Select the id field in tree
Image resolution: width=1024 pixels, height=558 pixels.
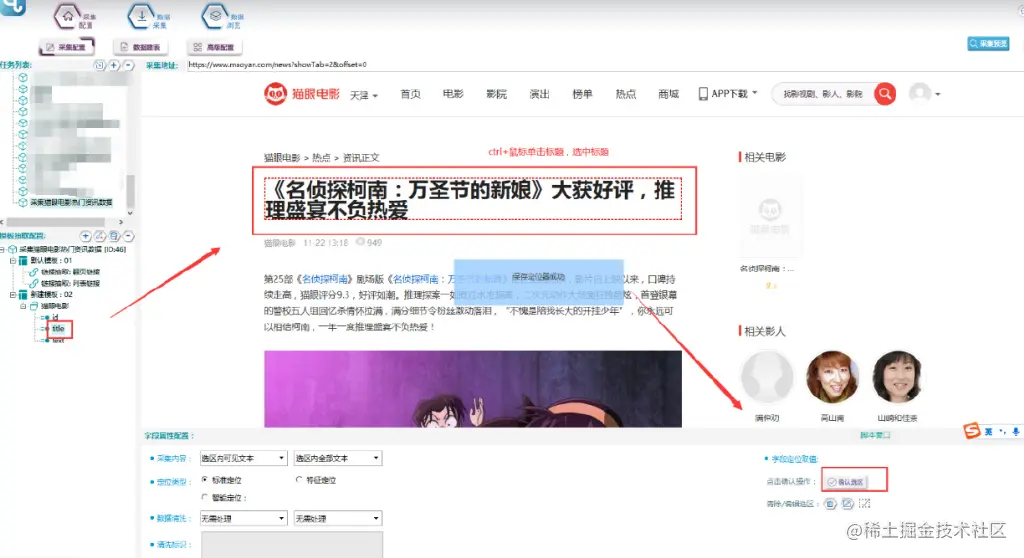point(55,318)
